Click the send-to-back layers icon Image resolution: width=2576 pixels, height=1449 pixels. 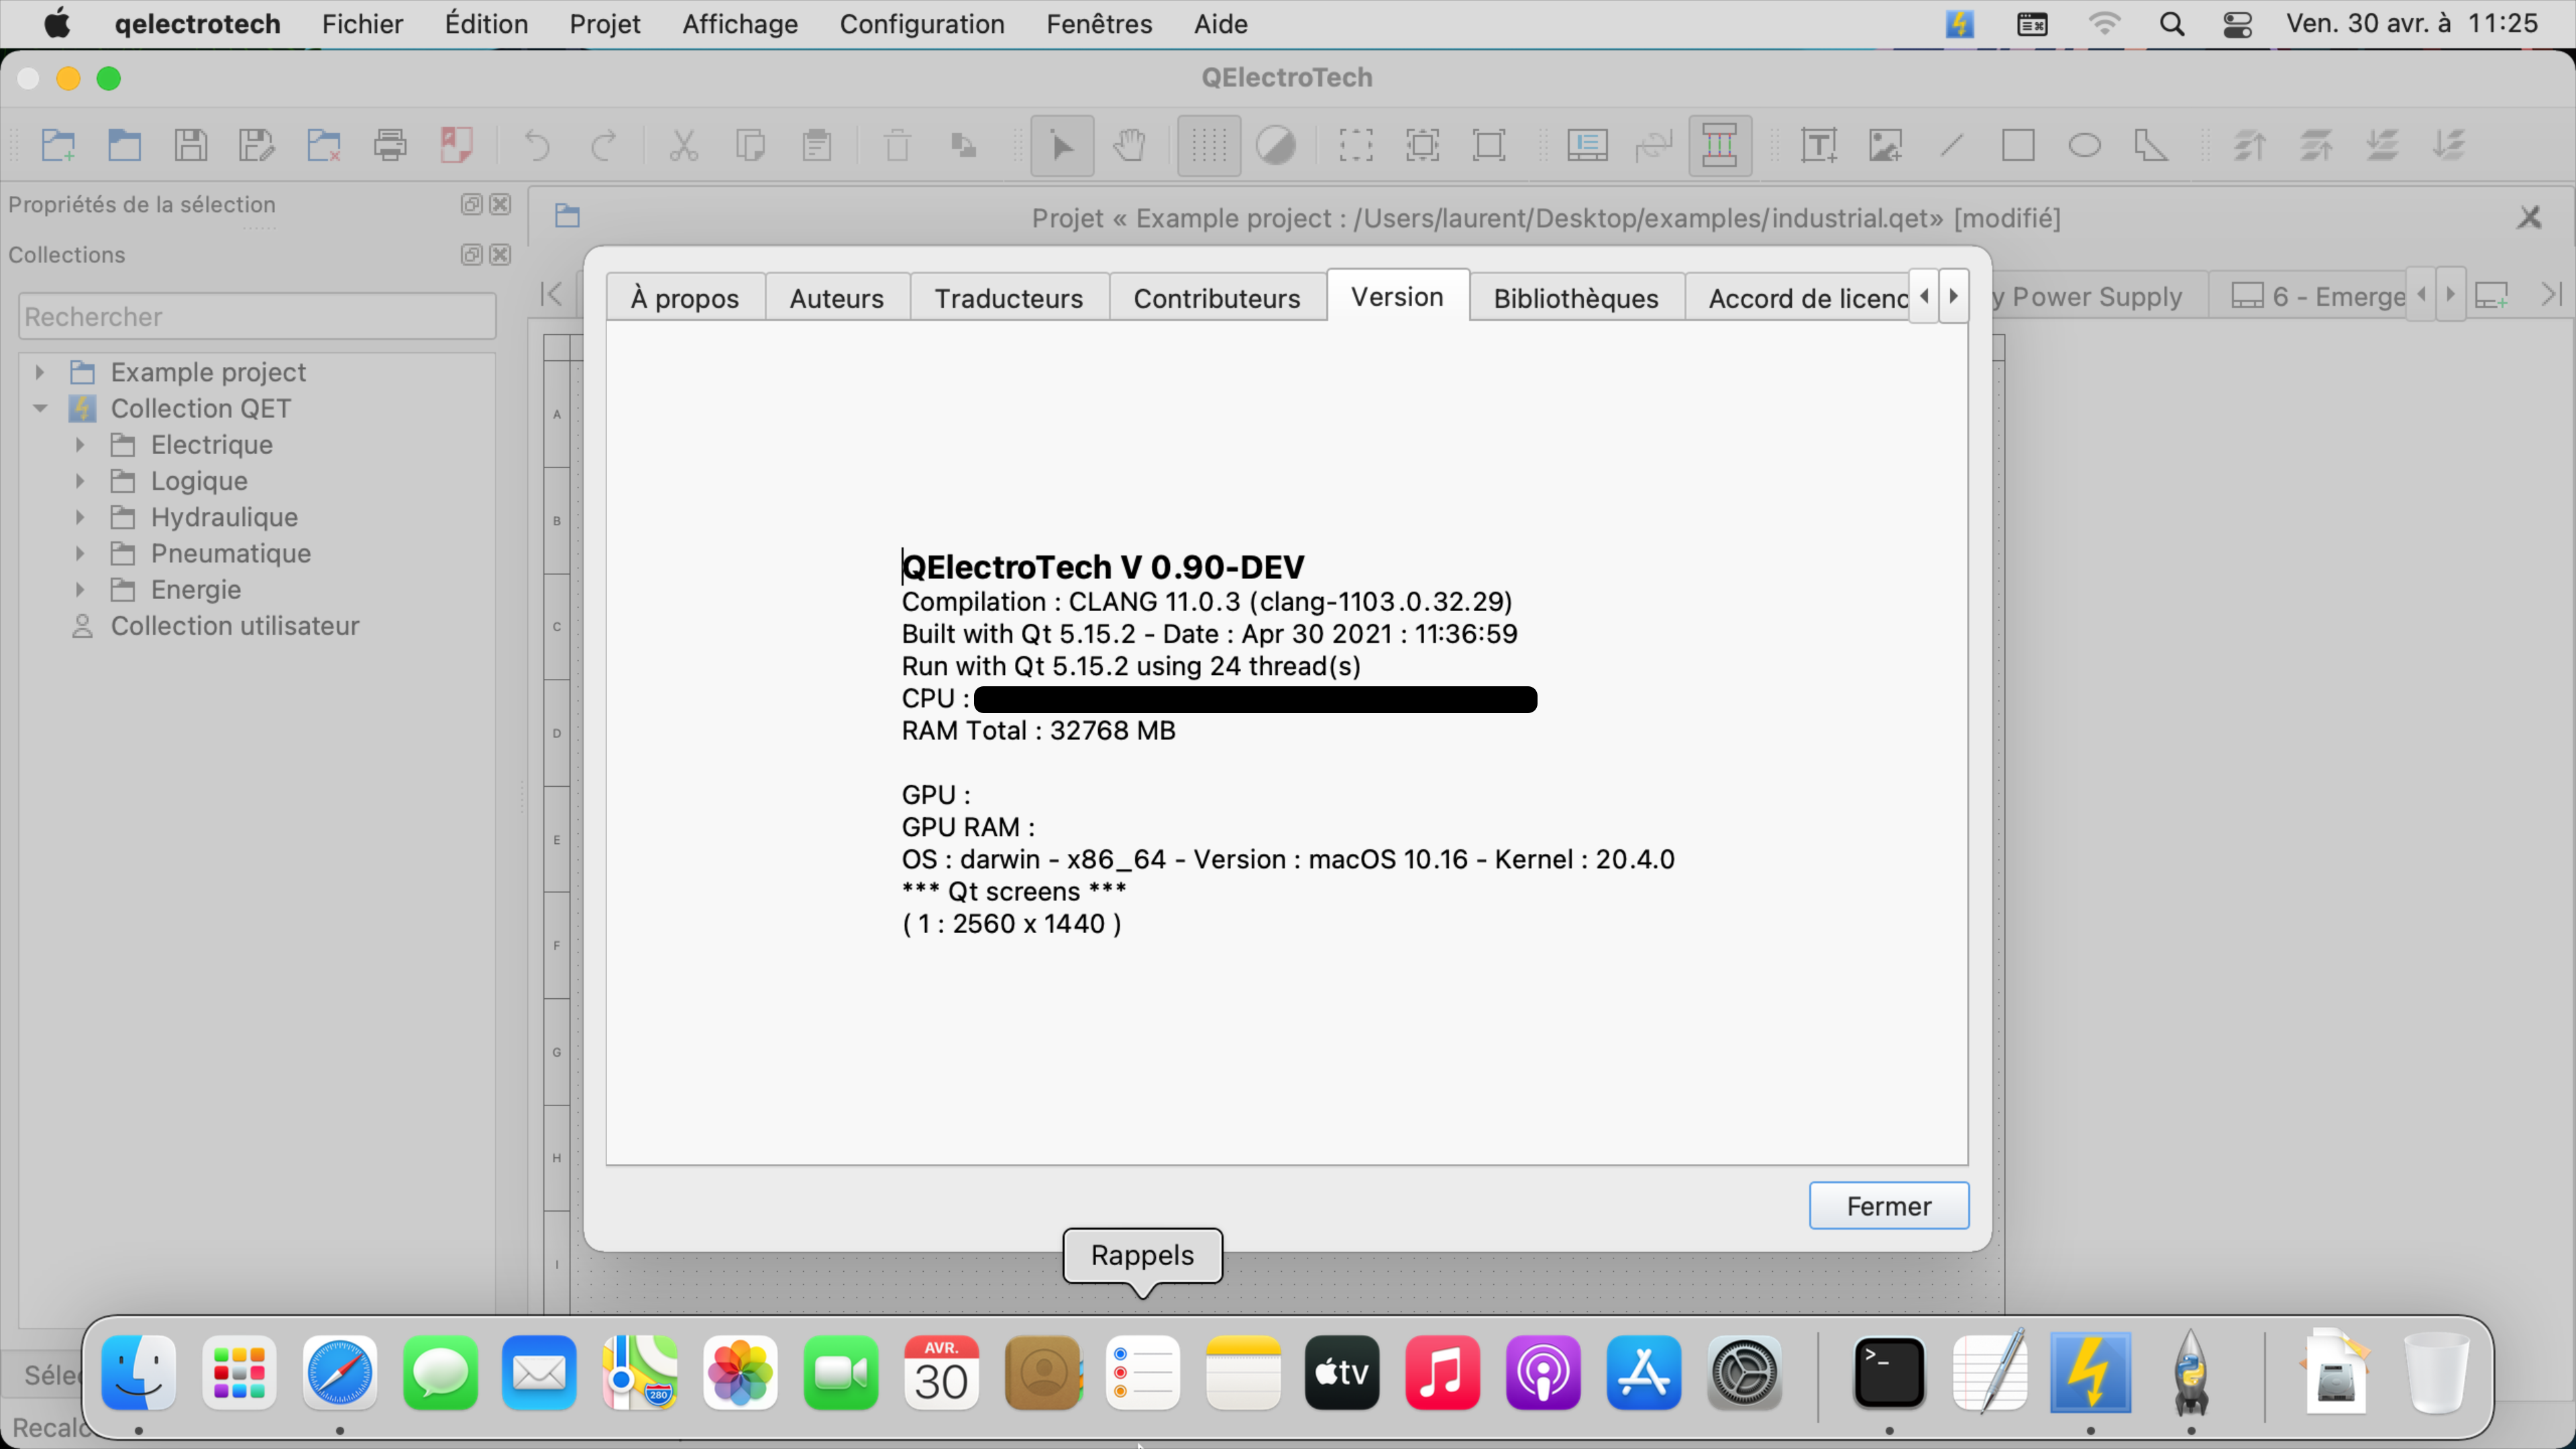(x=2449, y=146)
